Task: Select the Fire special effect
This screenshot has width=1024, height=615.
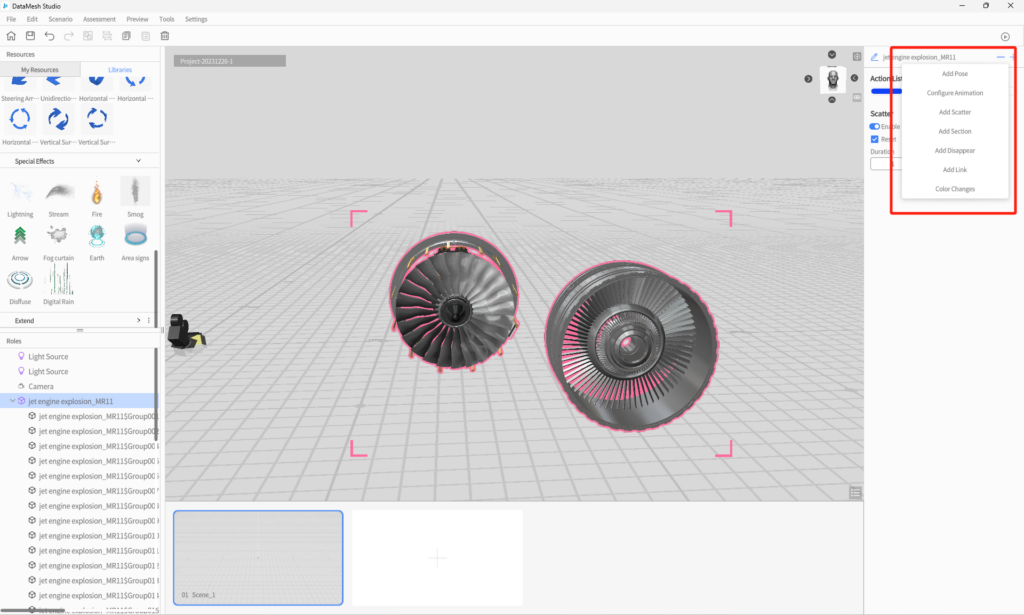Action: [97, 198]
